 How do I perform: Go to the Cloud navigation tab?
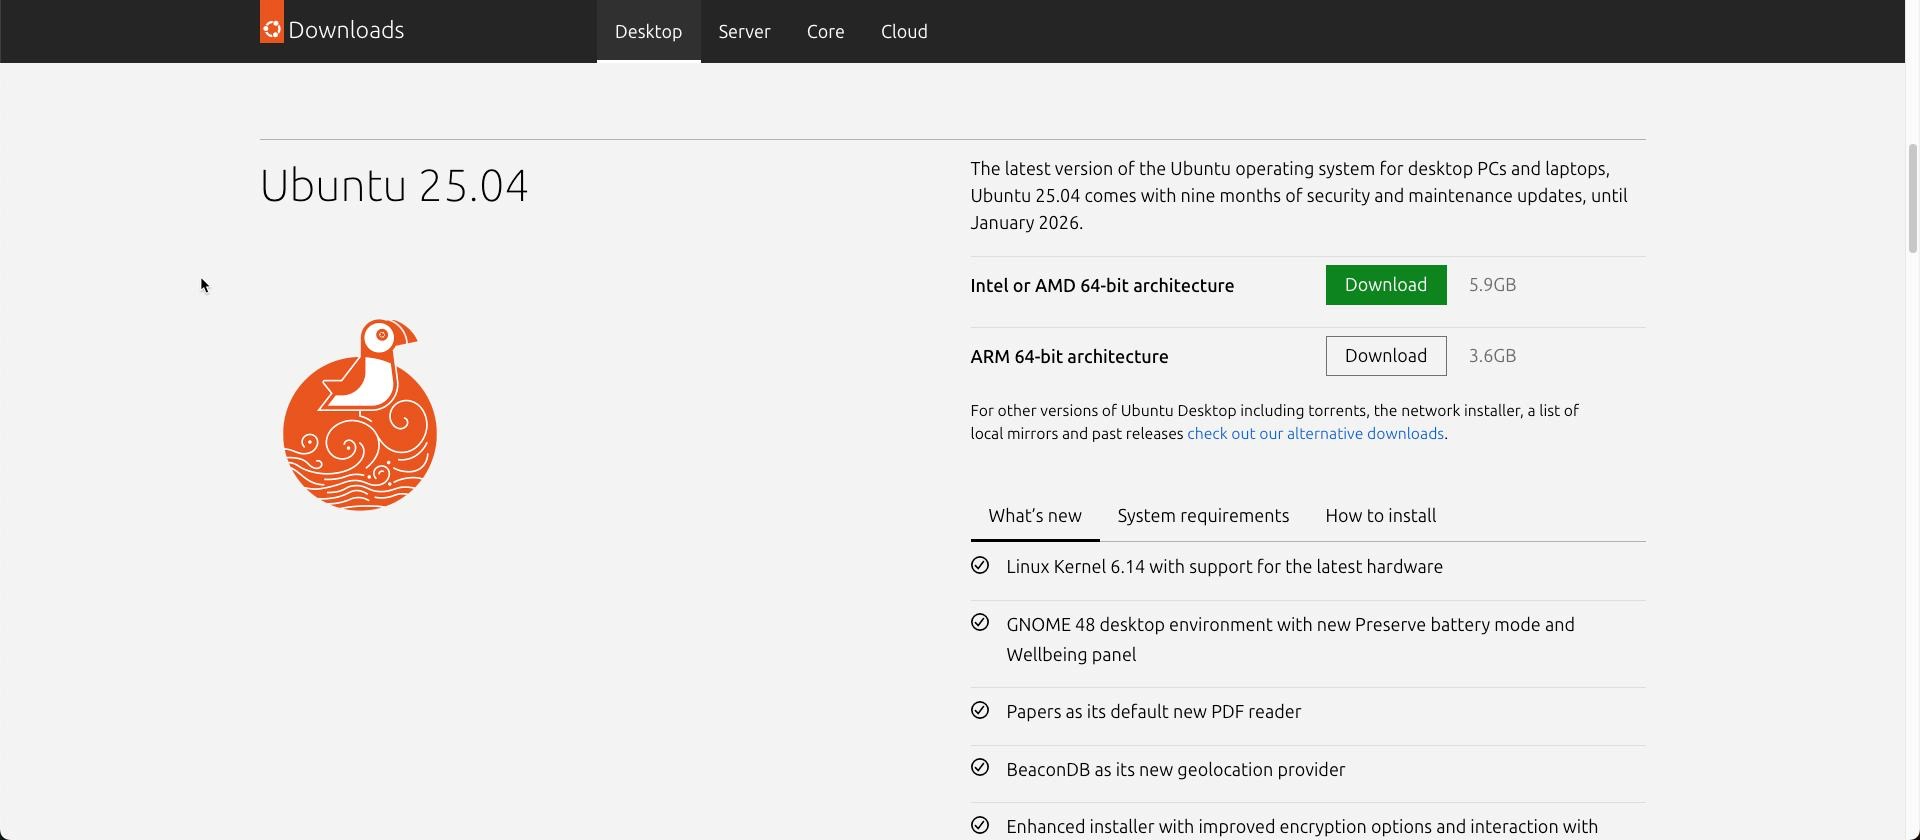pyautogui.click(x=904, y=31)
